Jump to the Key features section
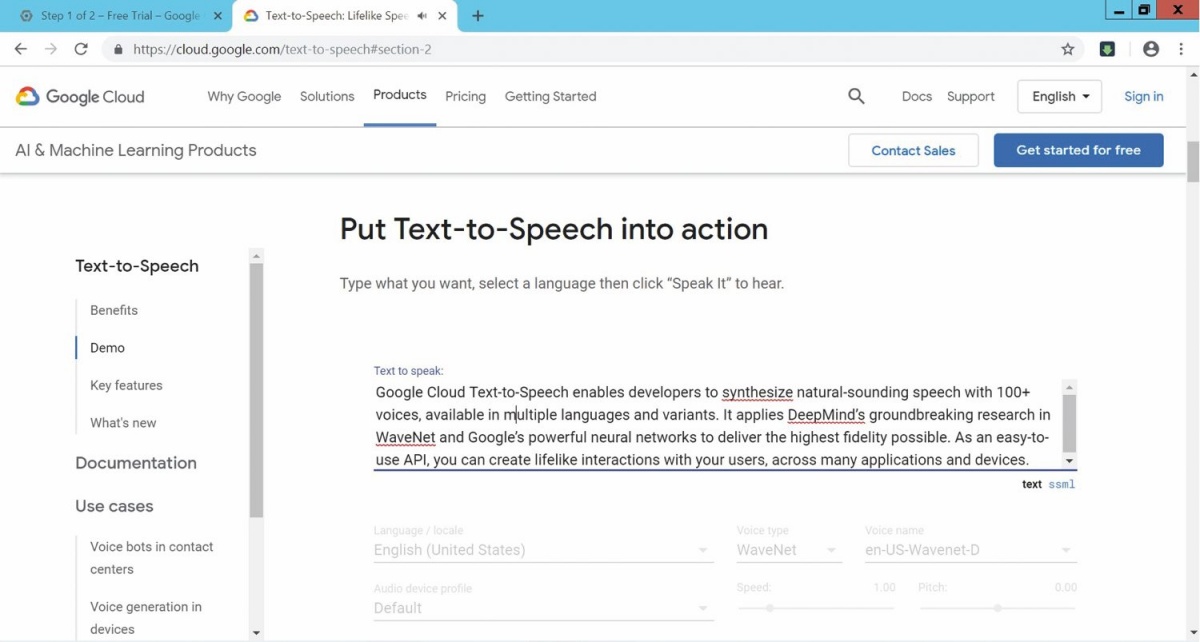The width and height of the screenshot is (1200, 642). 126,385
